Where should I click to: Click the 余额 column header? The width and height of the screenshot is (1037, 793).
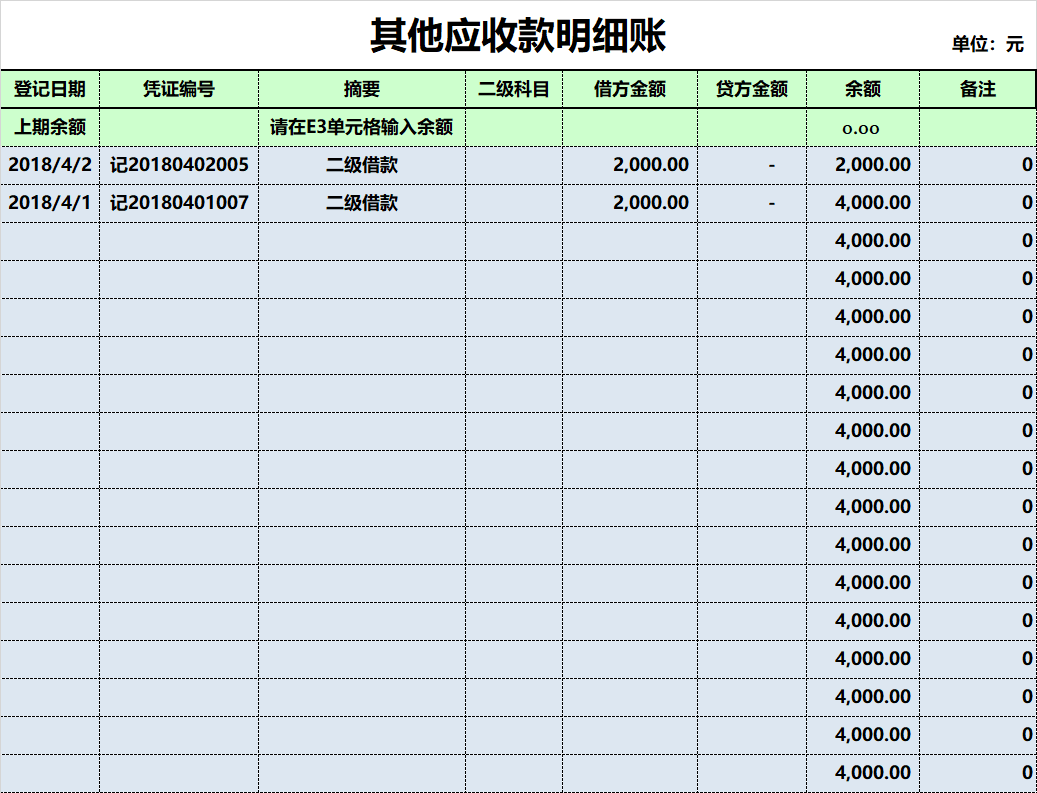coord(863,89)
